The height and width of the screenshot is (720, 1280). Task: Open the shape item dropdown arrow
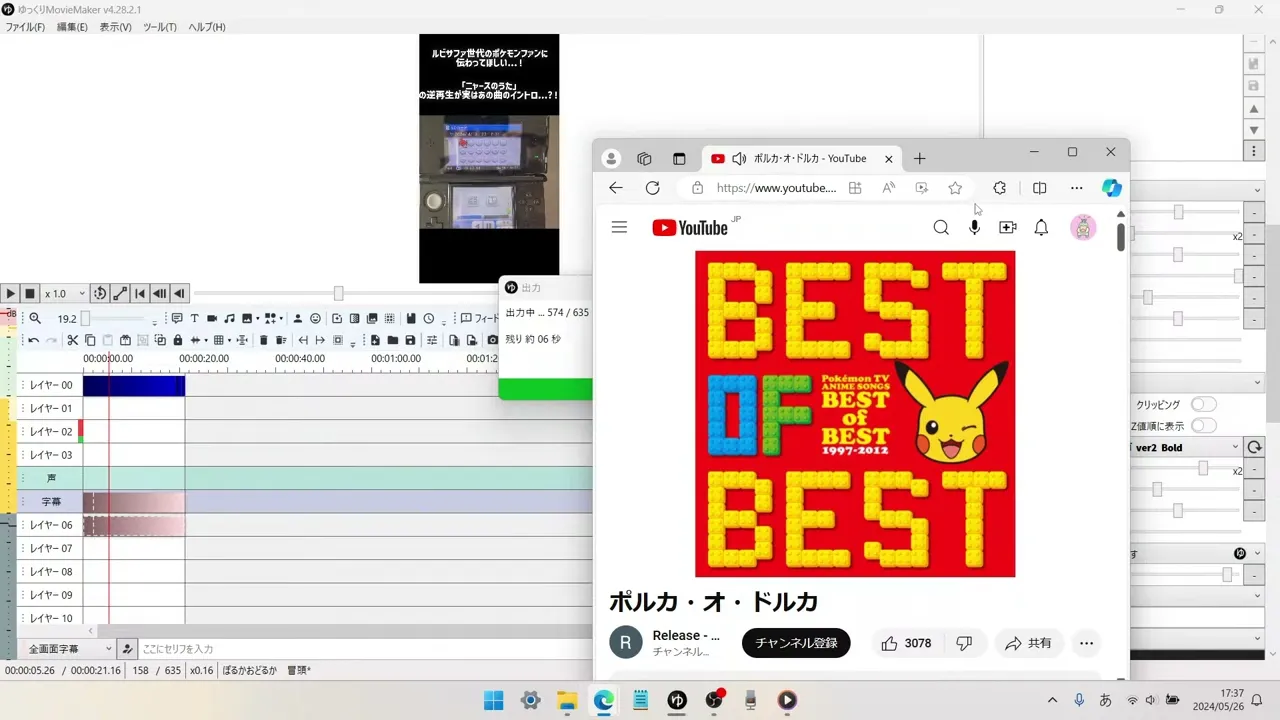(x=282, y=319)
